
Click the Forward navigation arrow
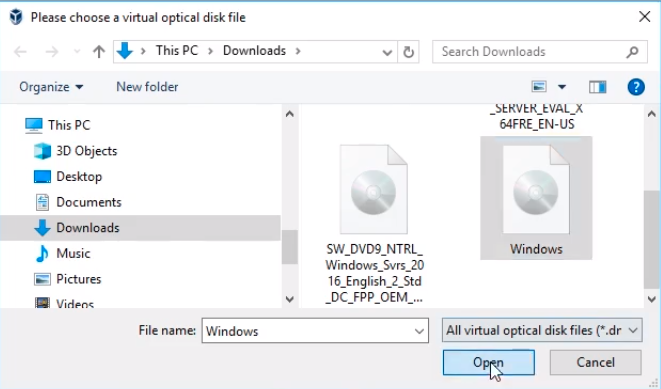click(x=51, y=52)
